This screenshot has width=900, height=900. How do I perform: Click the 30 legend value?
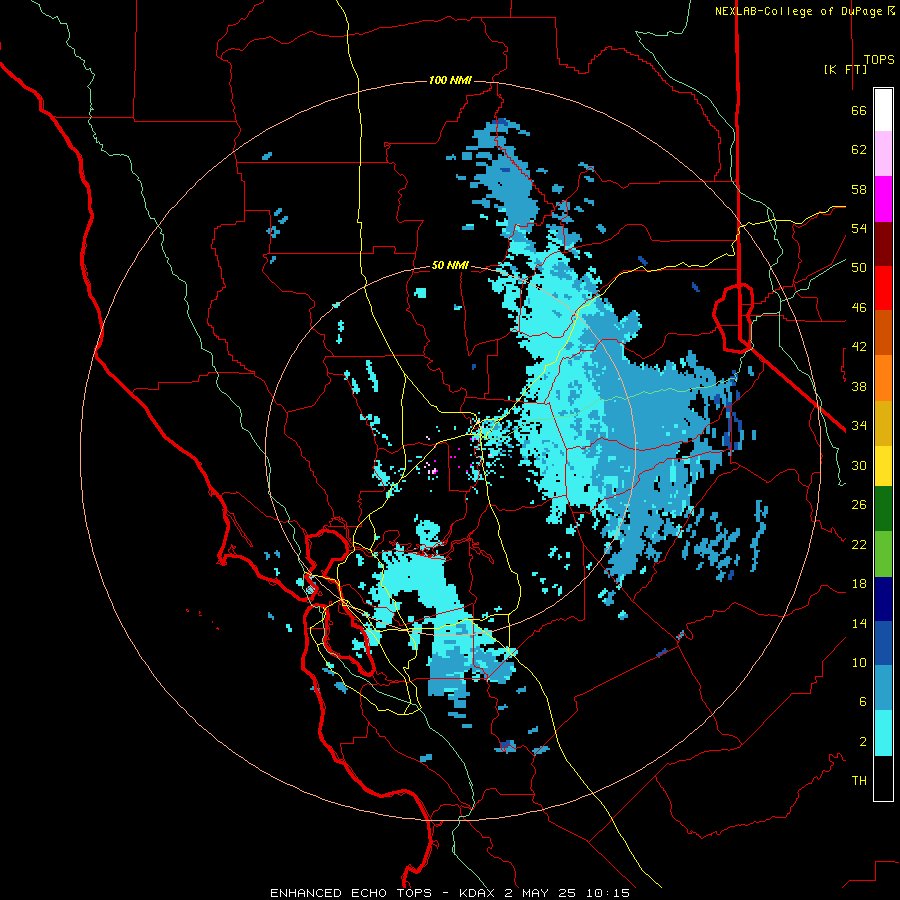point(859,465)
